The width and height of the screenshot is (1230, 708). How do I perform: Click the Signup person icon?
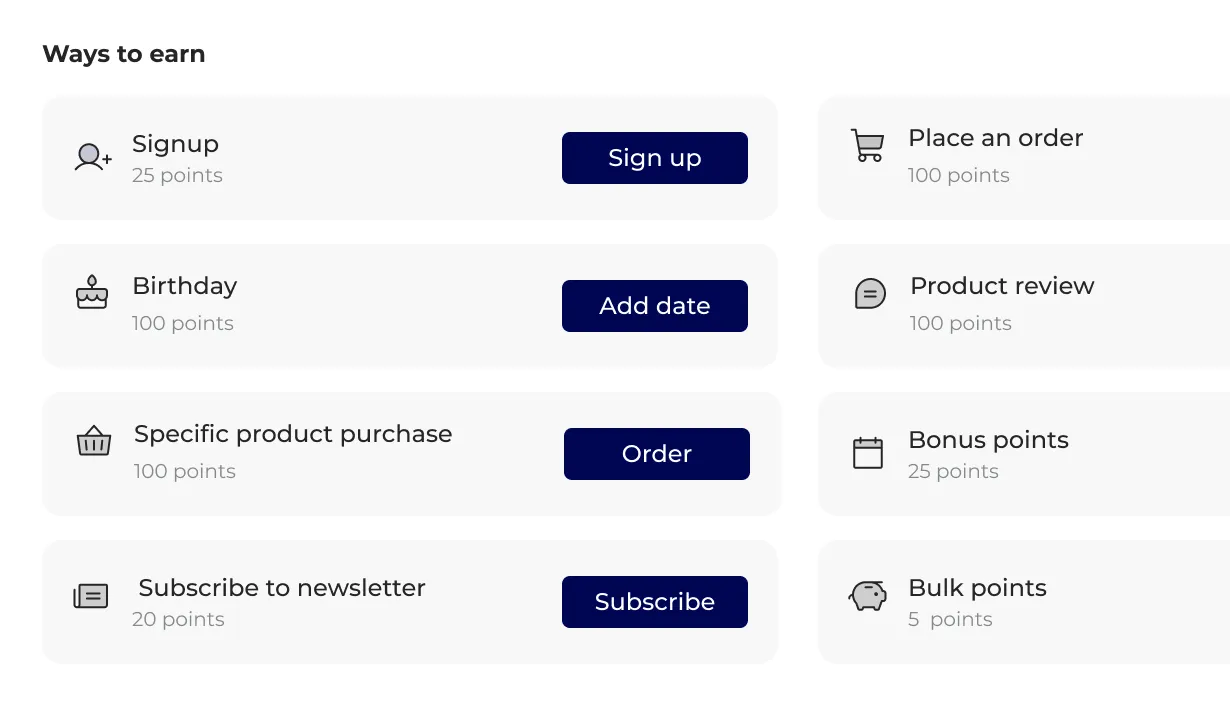[x=91, y=157]
